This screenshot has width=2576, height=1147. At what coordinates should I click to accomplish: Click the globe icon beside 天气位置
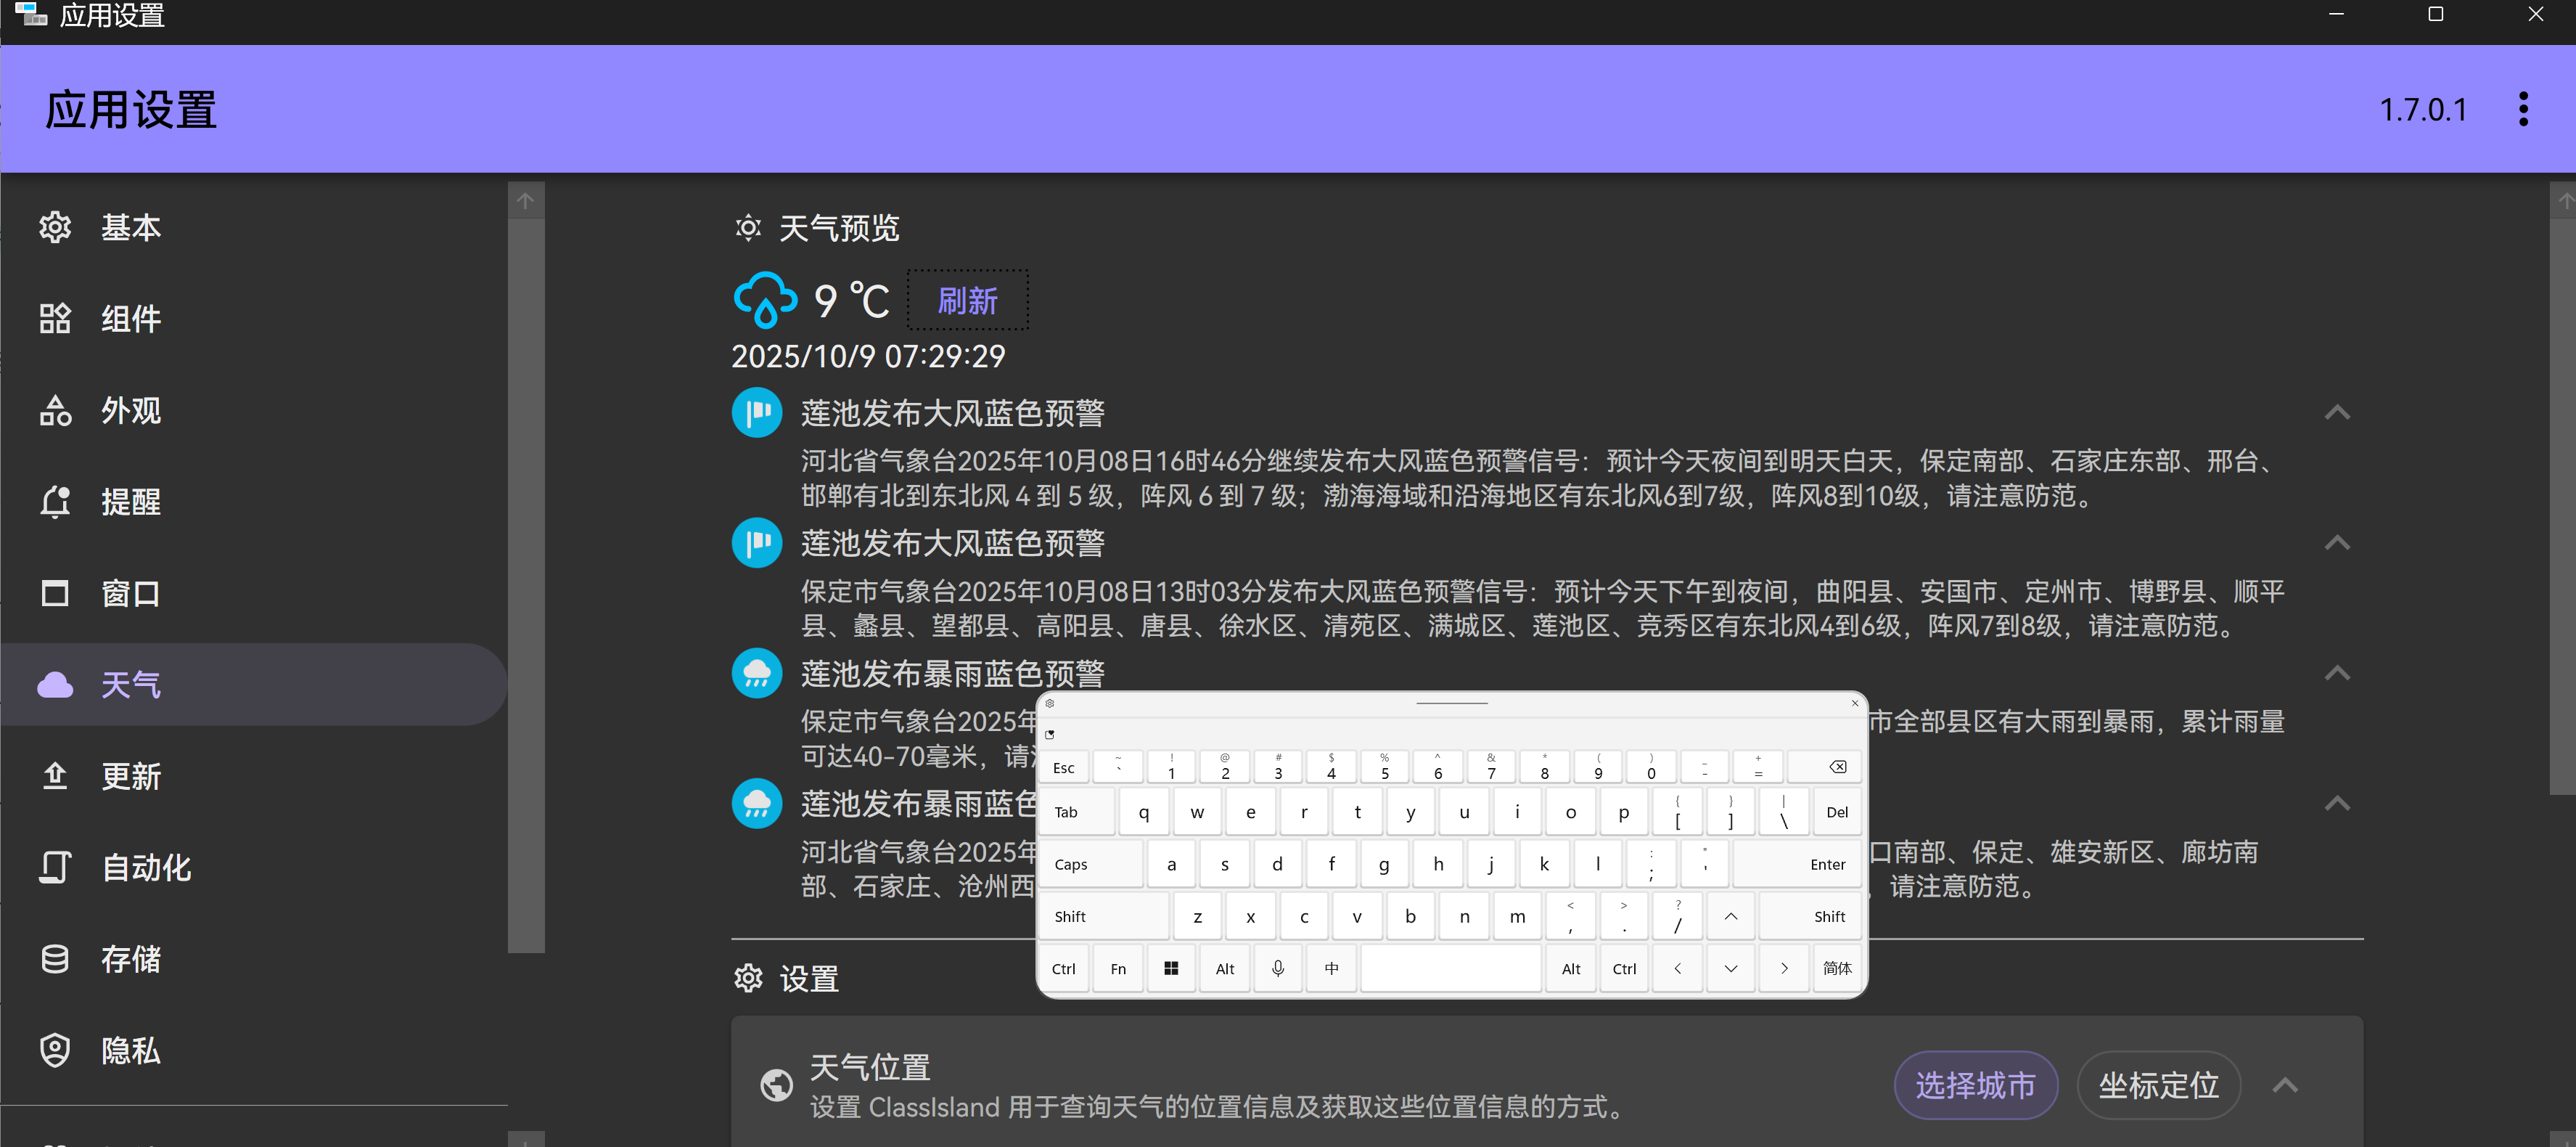pyautogui.click(x=776, y=1085)
